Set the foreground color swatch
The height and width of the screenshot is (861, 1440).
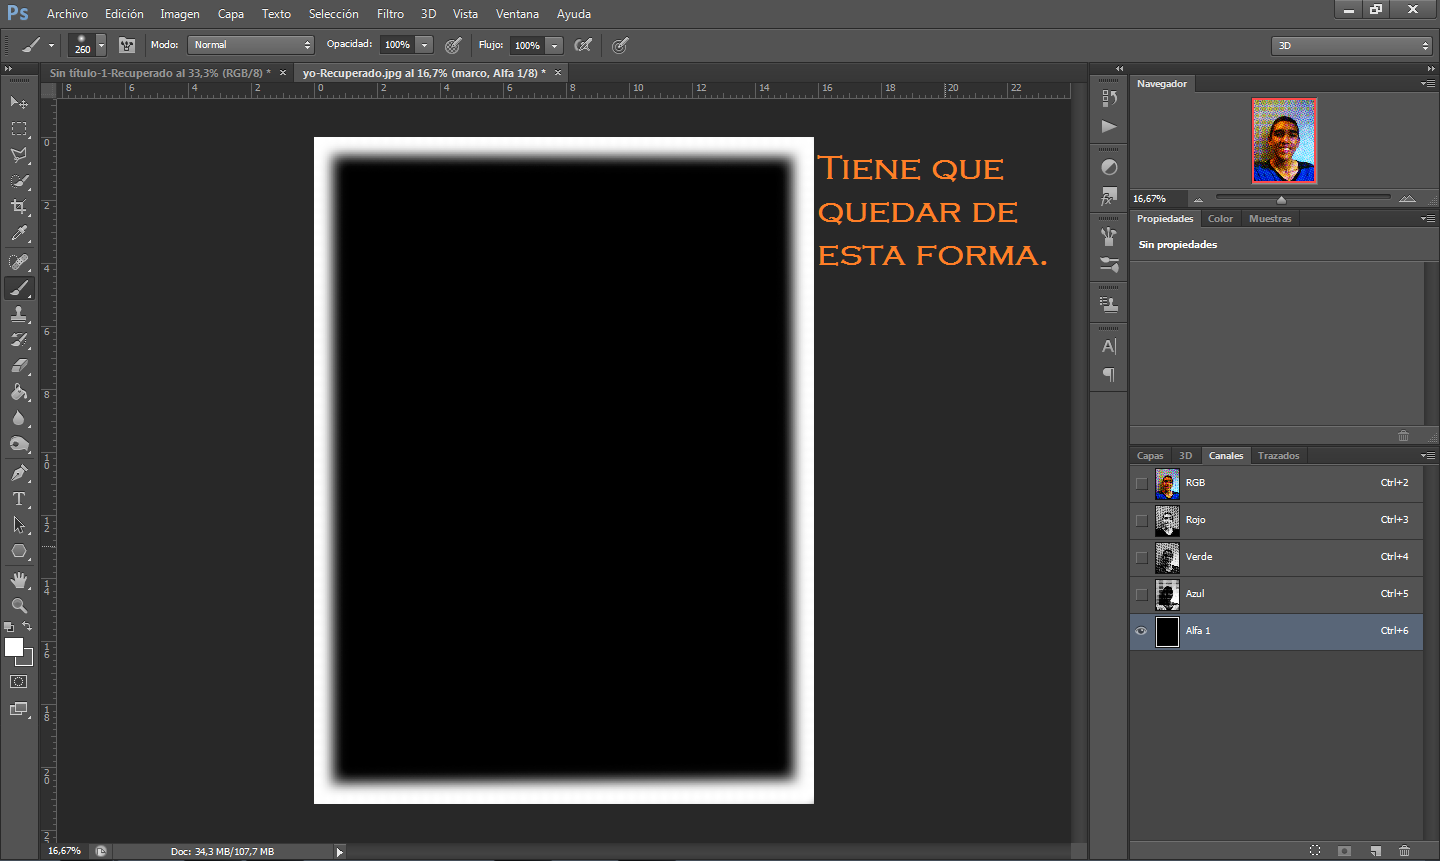14,648
